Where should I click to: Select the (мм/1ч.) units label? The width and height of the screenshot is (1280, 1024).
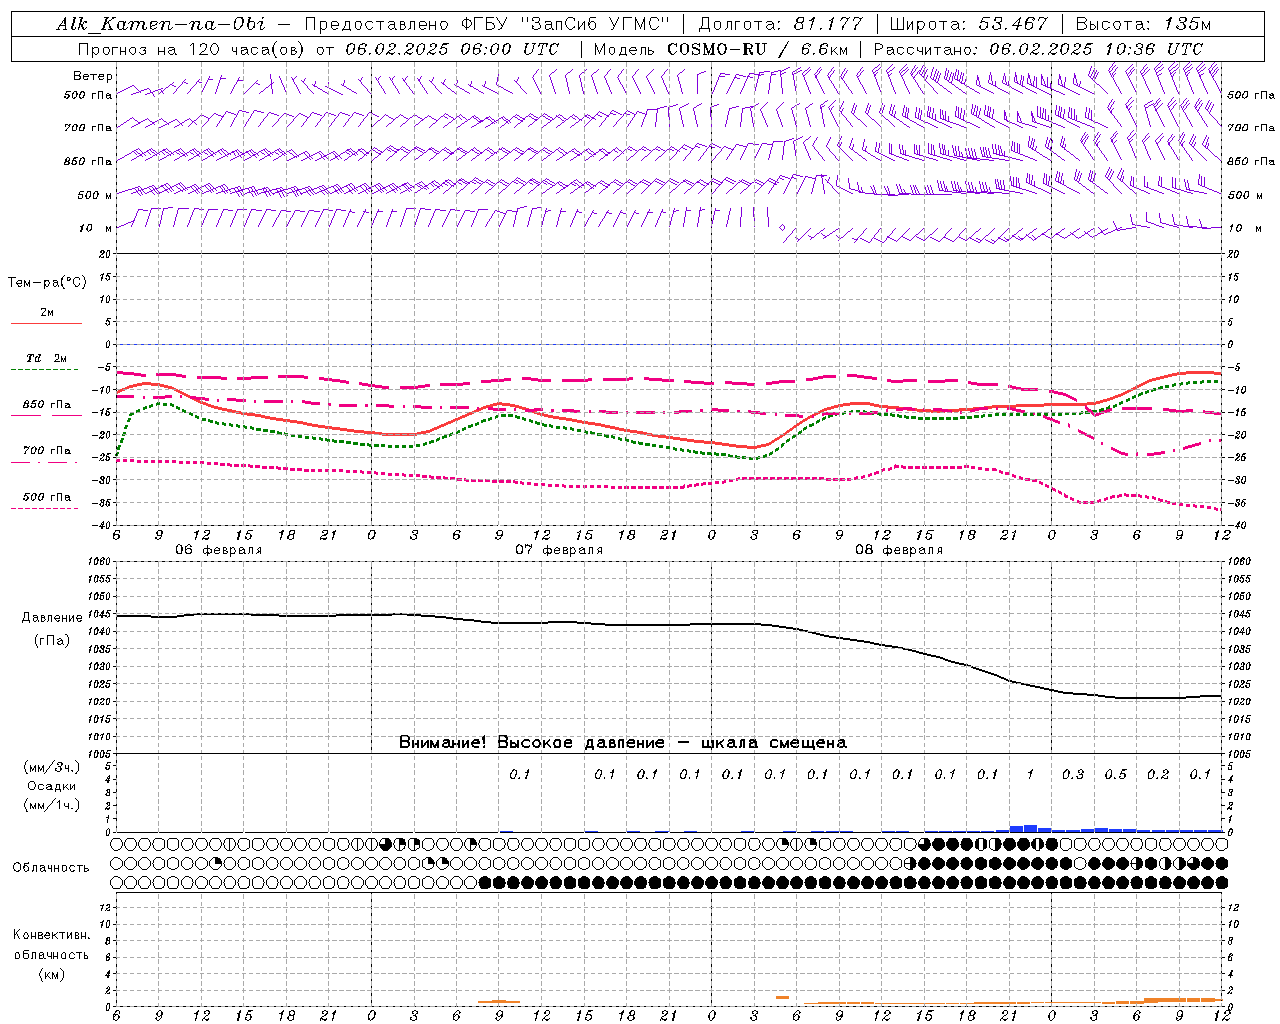(51, 805)
